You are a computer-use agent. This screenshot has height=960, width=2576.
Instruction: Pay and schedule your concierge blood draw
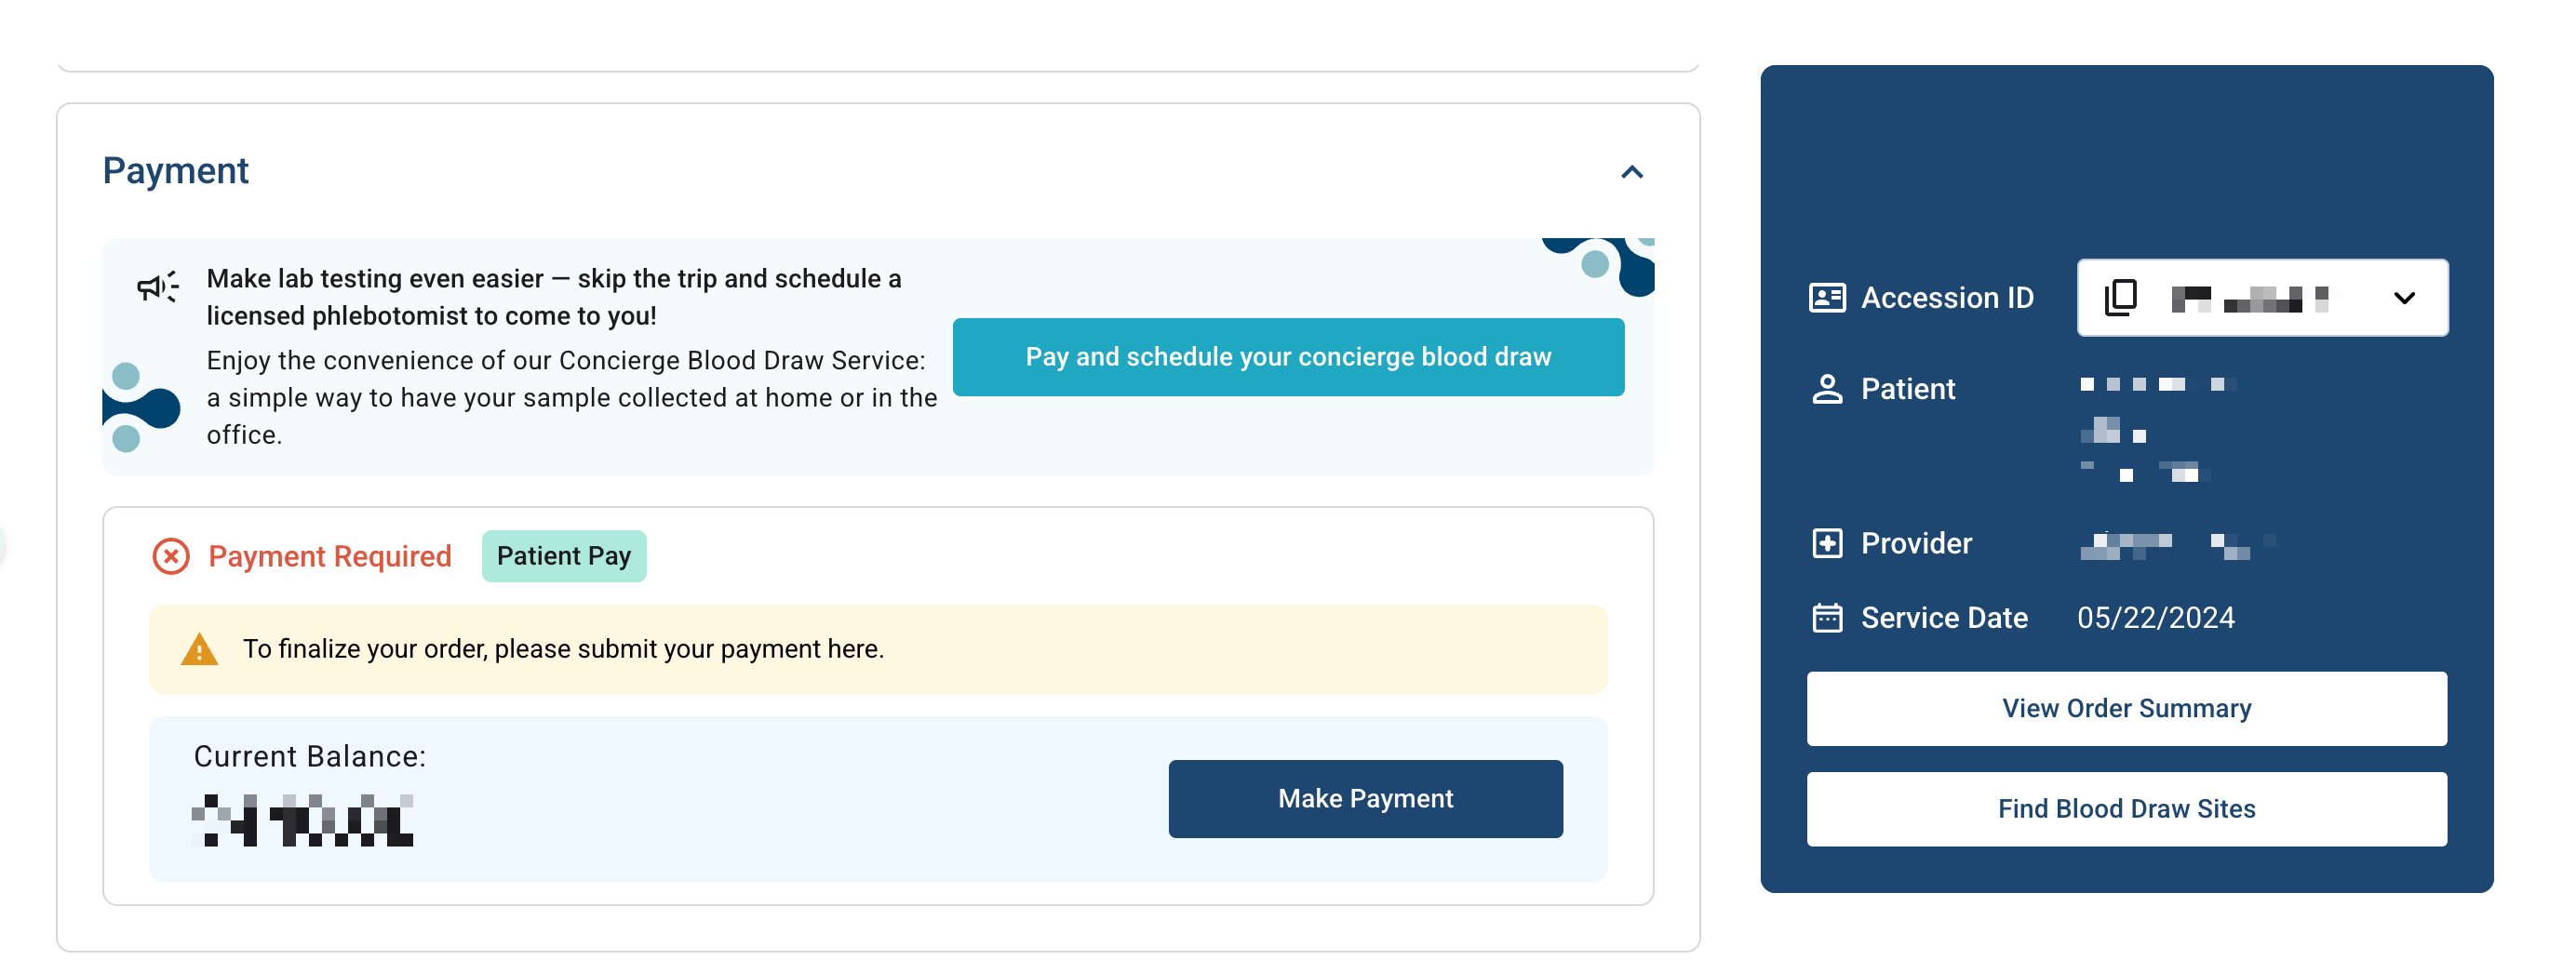(1287, 357)
